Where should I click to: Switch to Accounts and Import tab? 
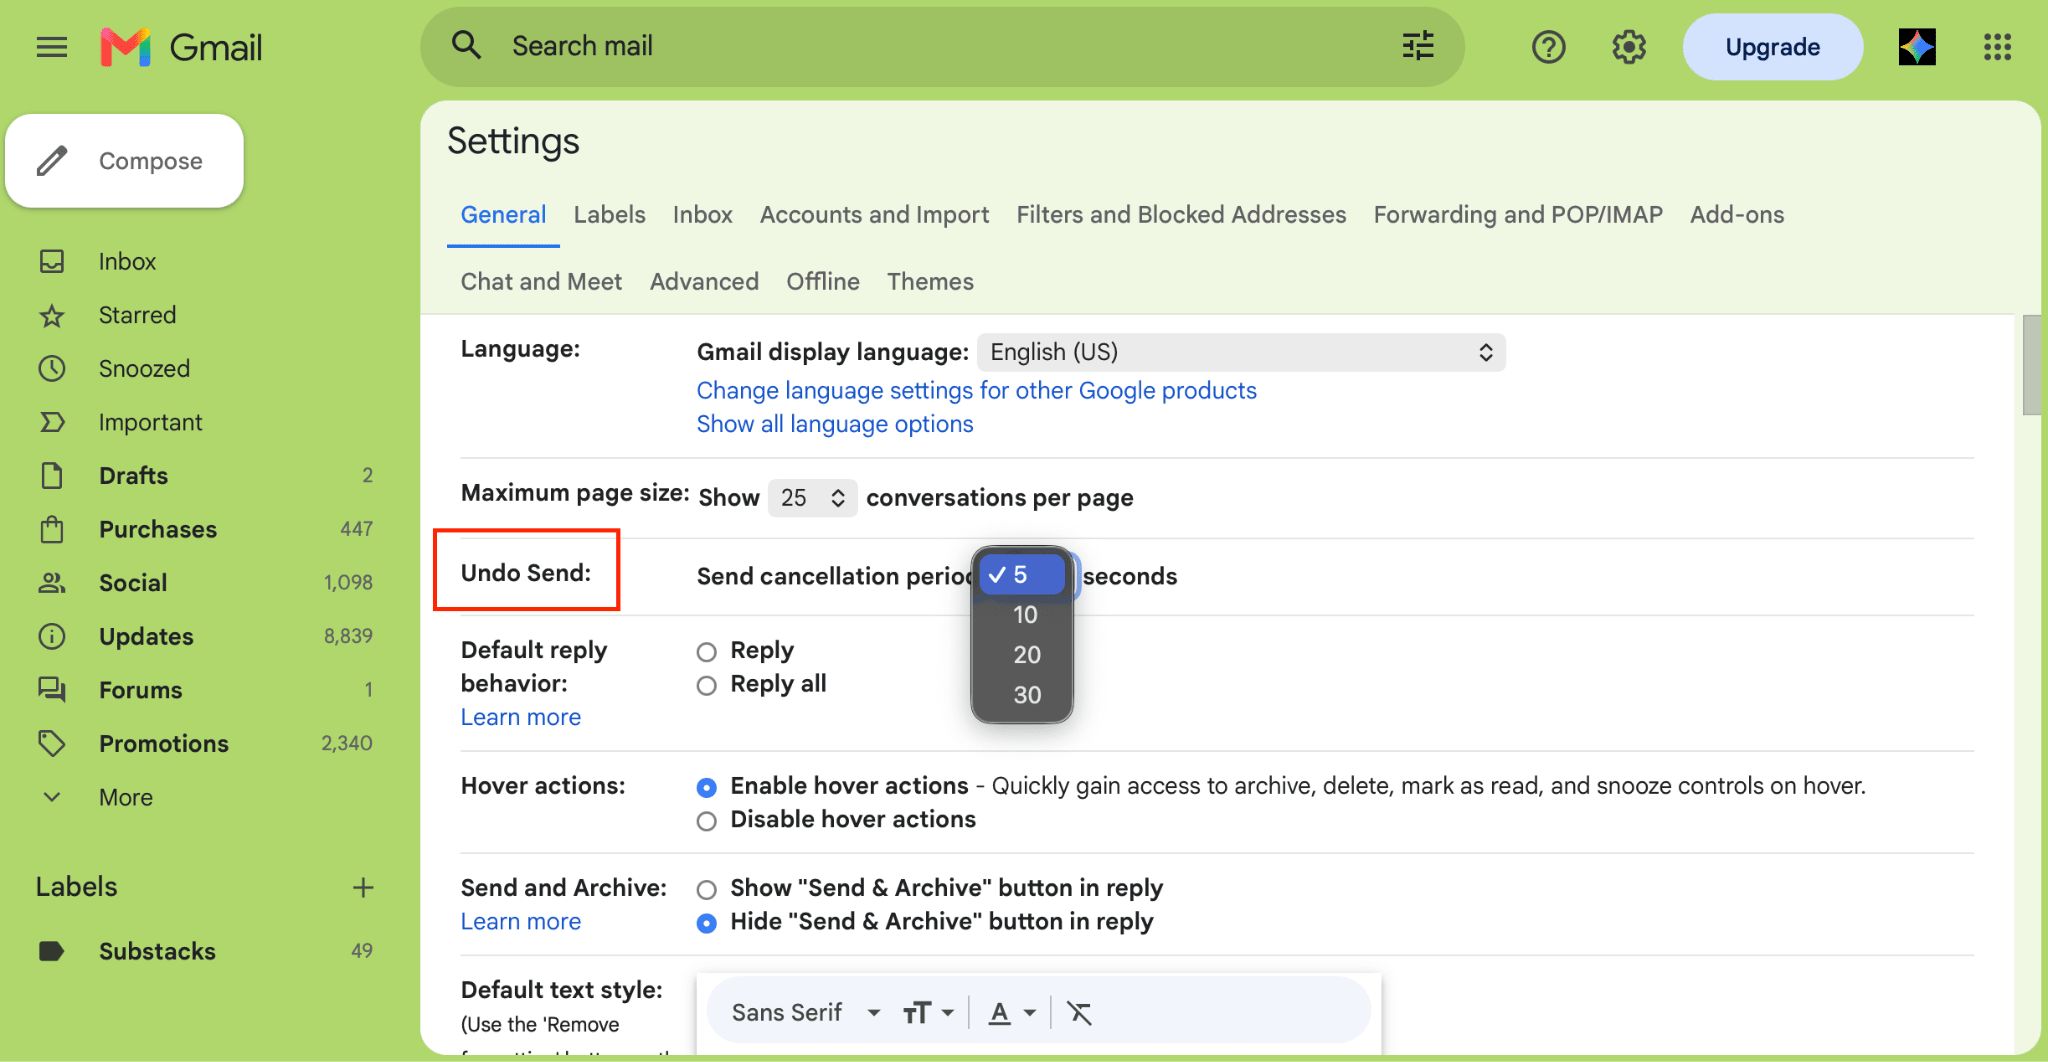point(874,215)
